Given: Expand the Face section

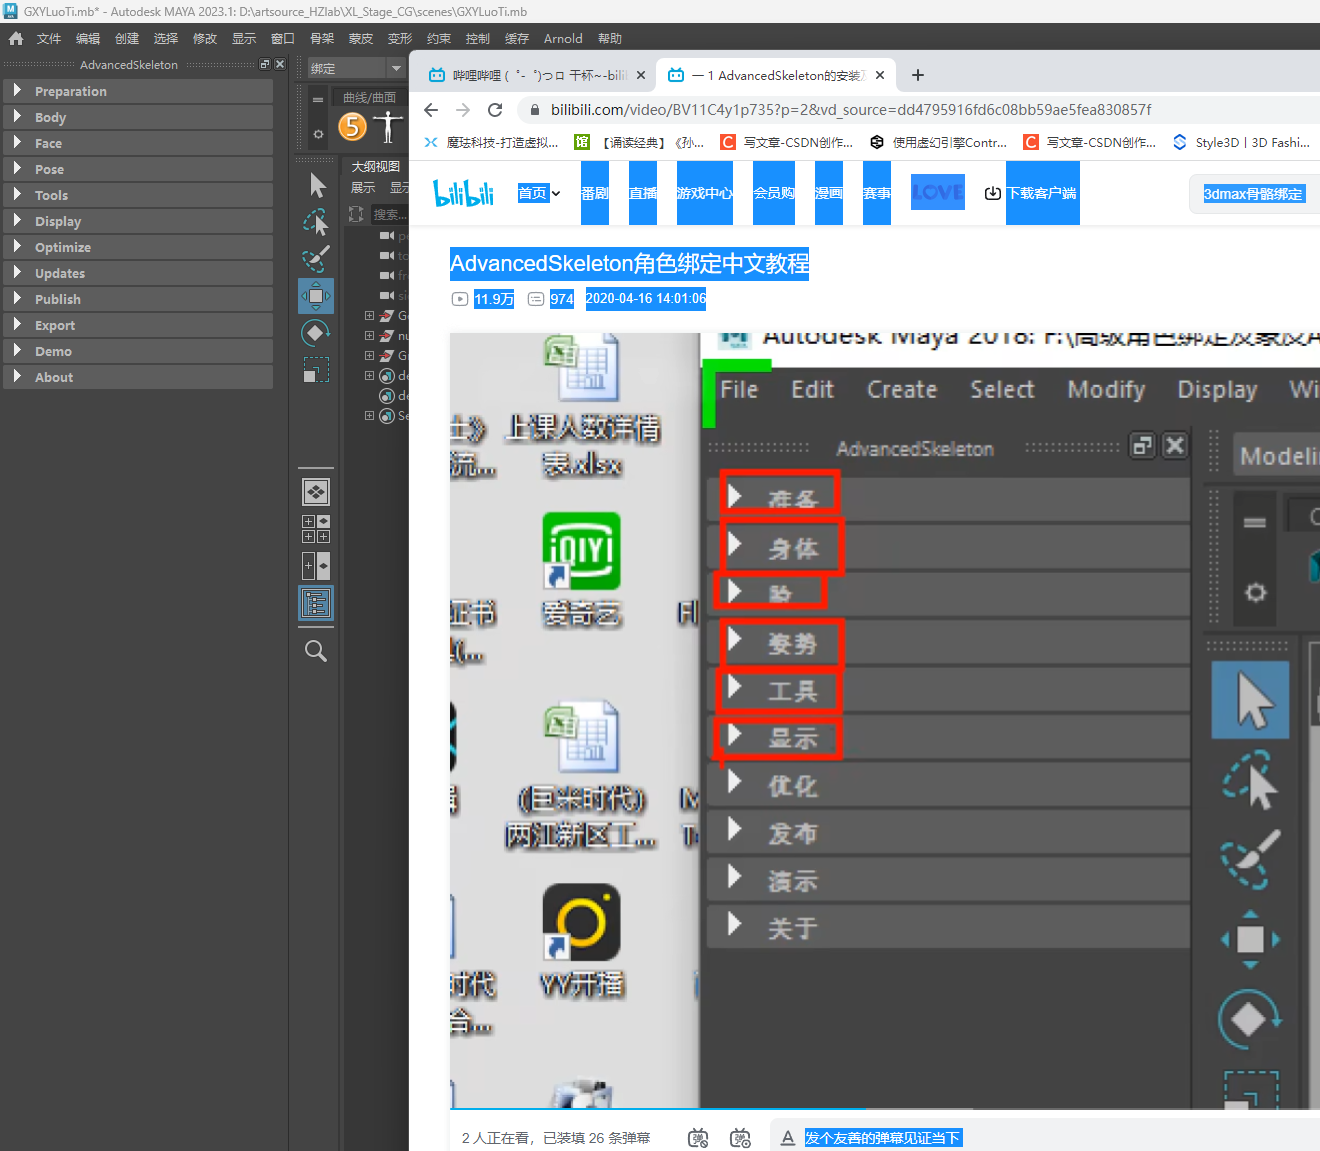Looking at the screenshot, I should (x=138, y=143).
